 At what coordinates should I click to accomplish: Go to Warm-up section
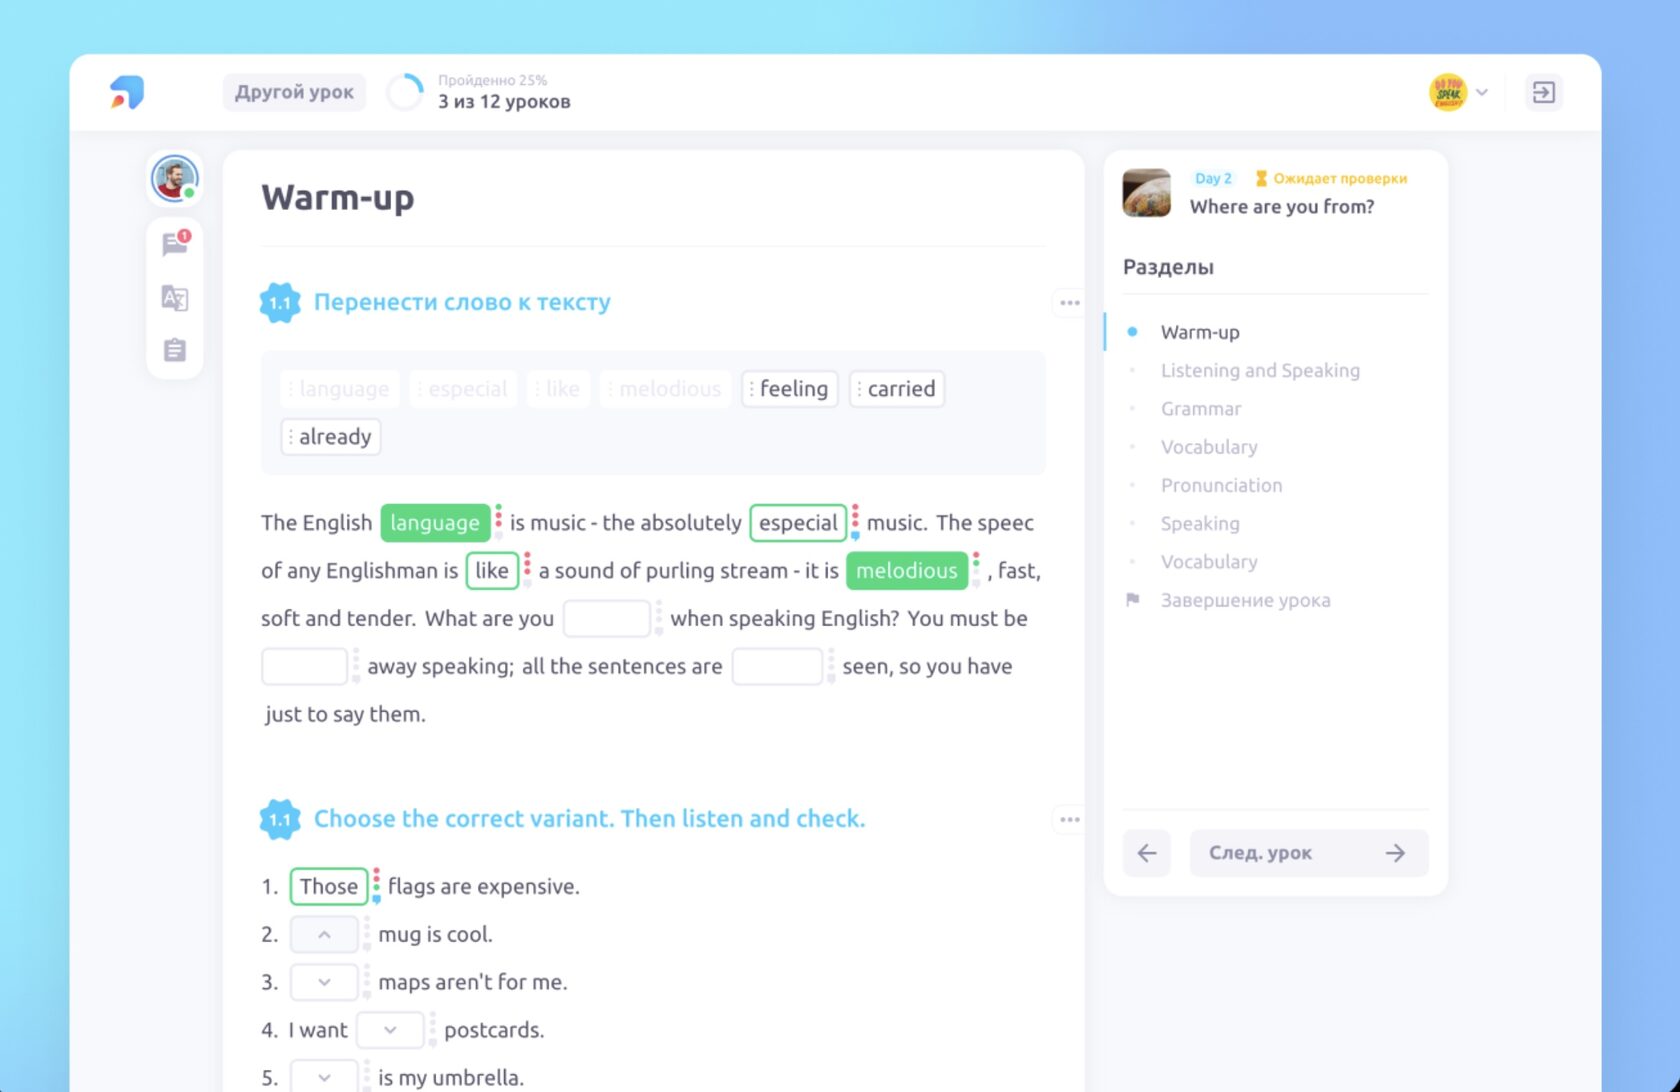pos(1200,332)
